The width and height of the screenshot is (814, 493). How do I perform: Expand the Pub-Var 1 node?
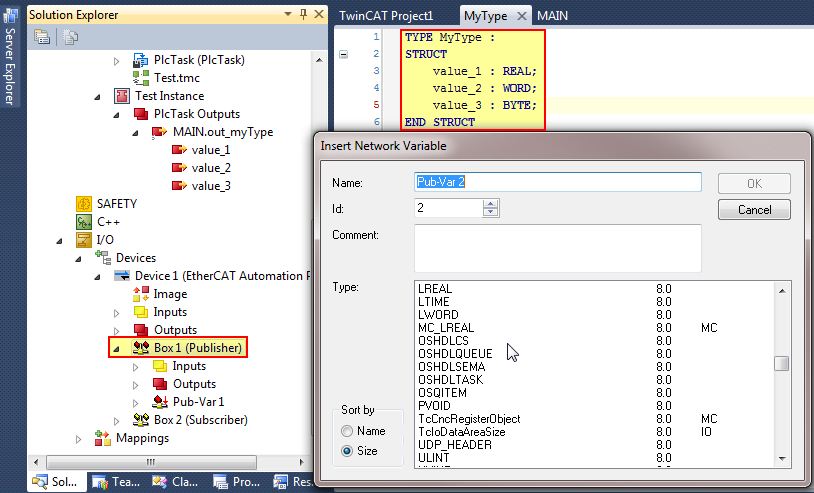(135, 403)
